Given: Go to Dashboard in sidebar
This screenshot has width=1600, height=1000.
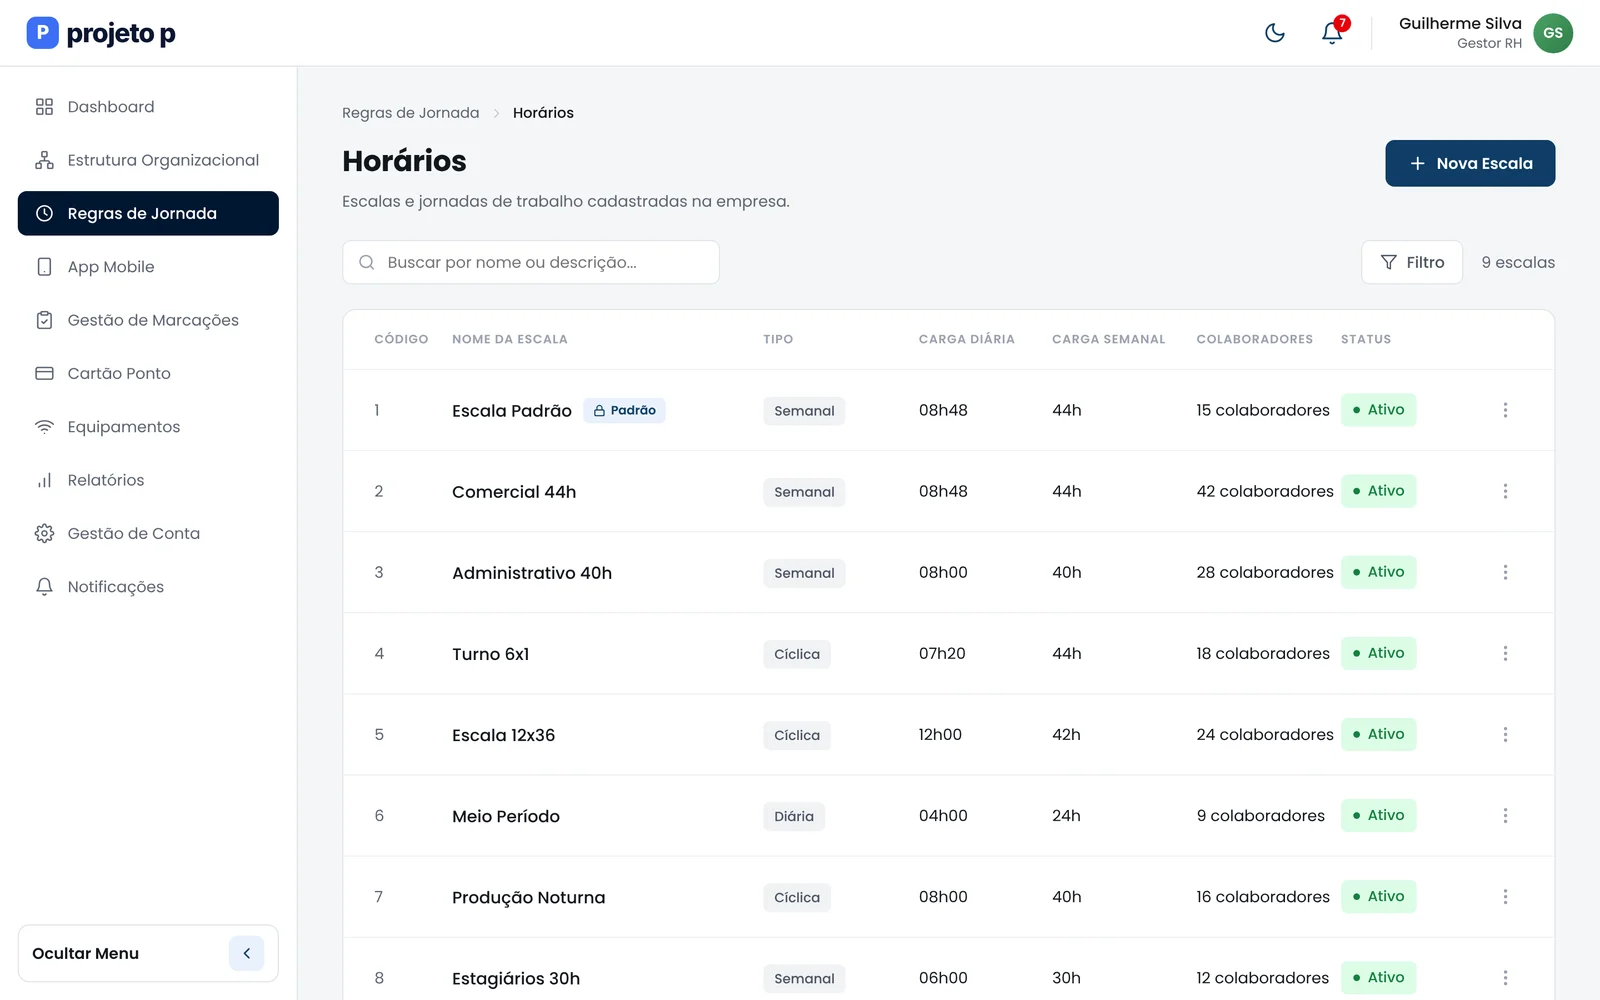Looking at the screenshot, I should pos(148,107).
